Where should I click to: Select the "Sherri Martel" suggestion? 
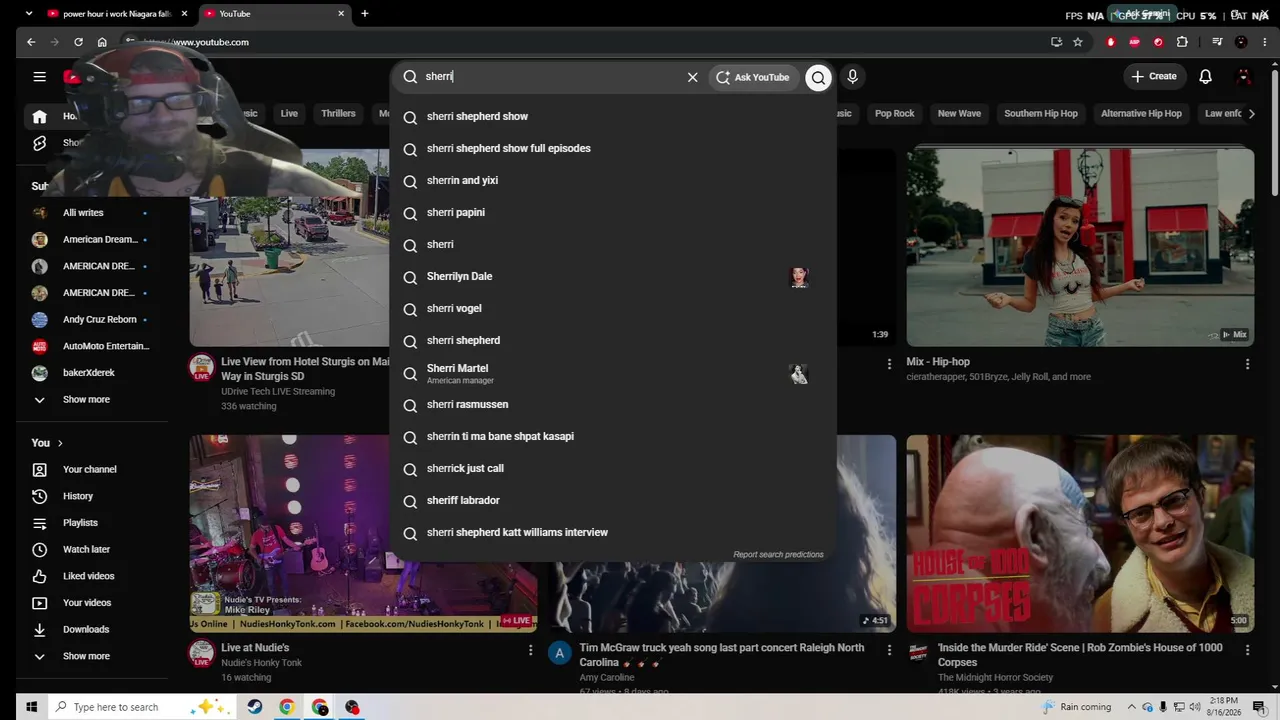(x=613, y=373)
